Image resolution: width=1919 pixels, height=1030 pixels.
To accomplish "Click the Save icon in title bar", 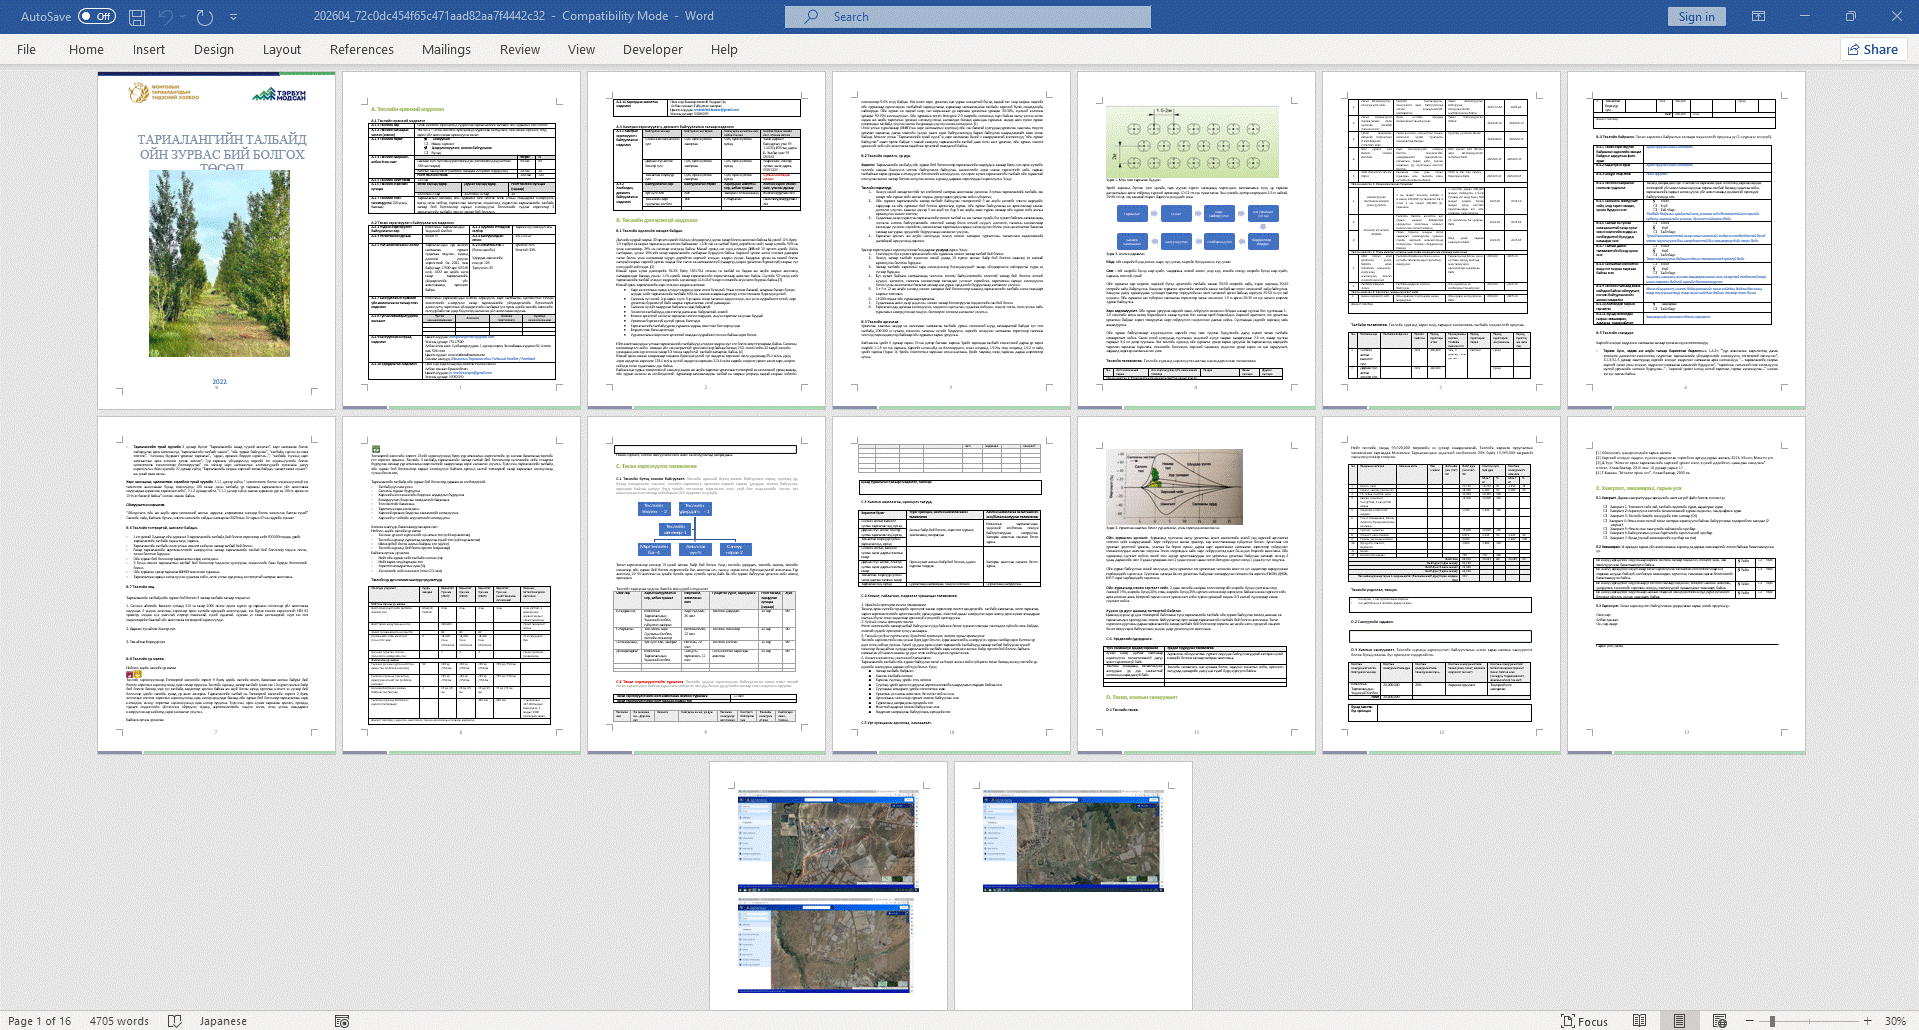I will pyautogui.click(x=137, y=17).
